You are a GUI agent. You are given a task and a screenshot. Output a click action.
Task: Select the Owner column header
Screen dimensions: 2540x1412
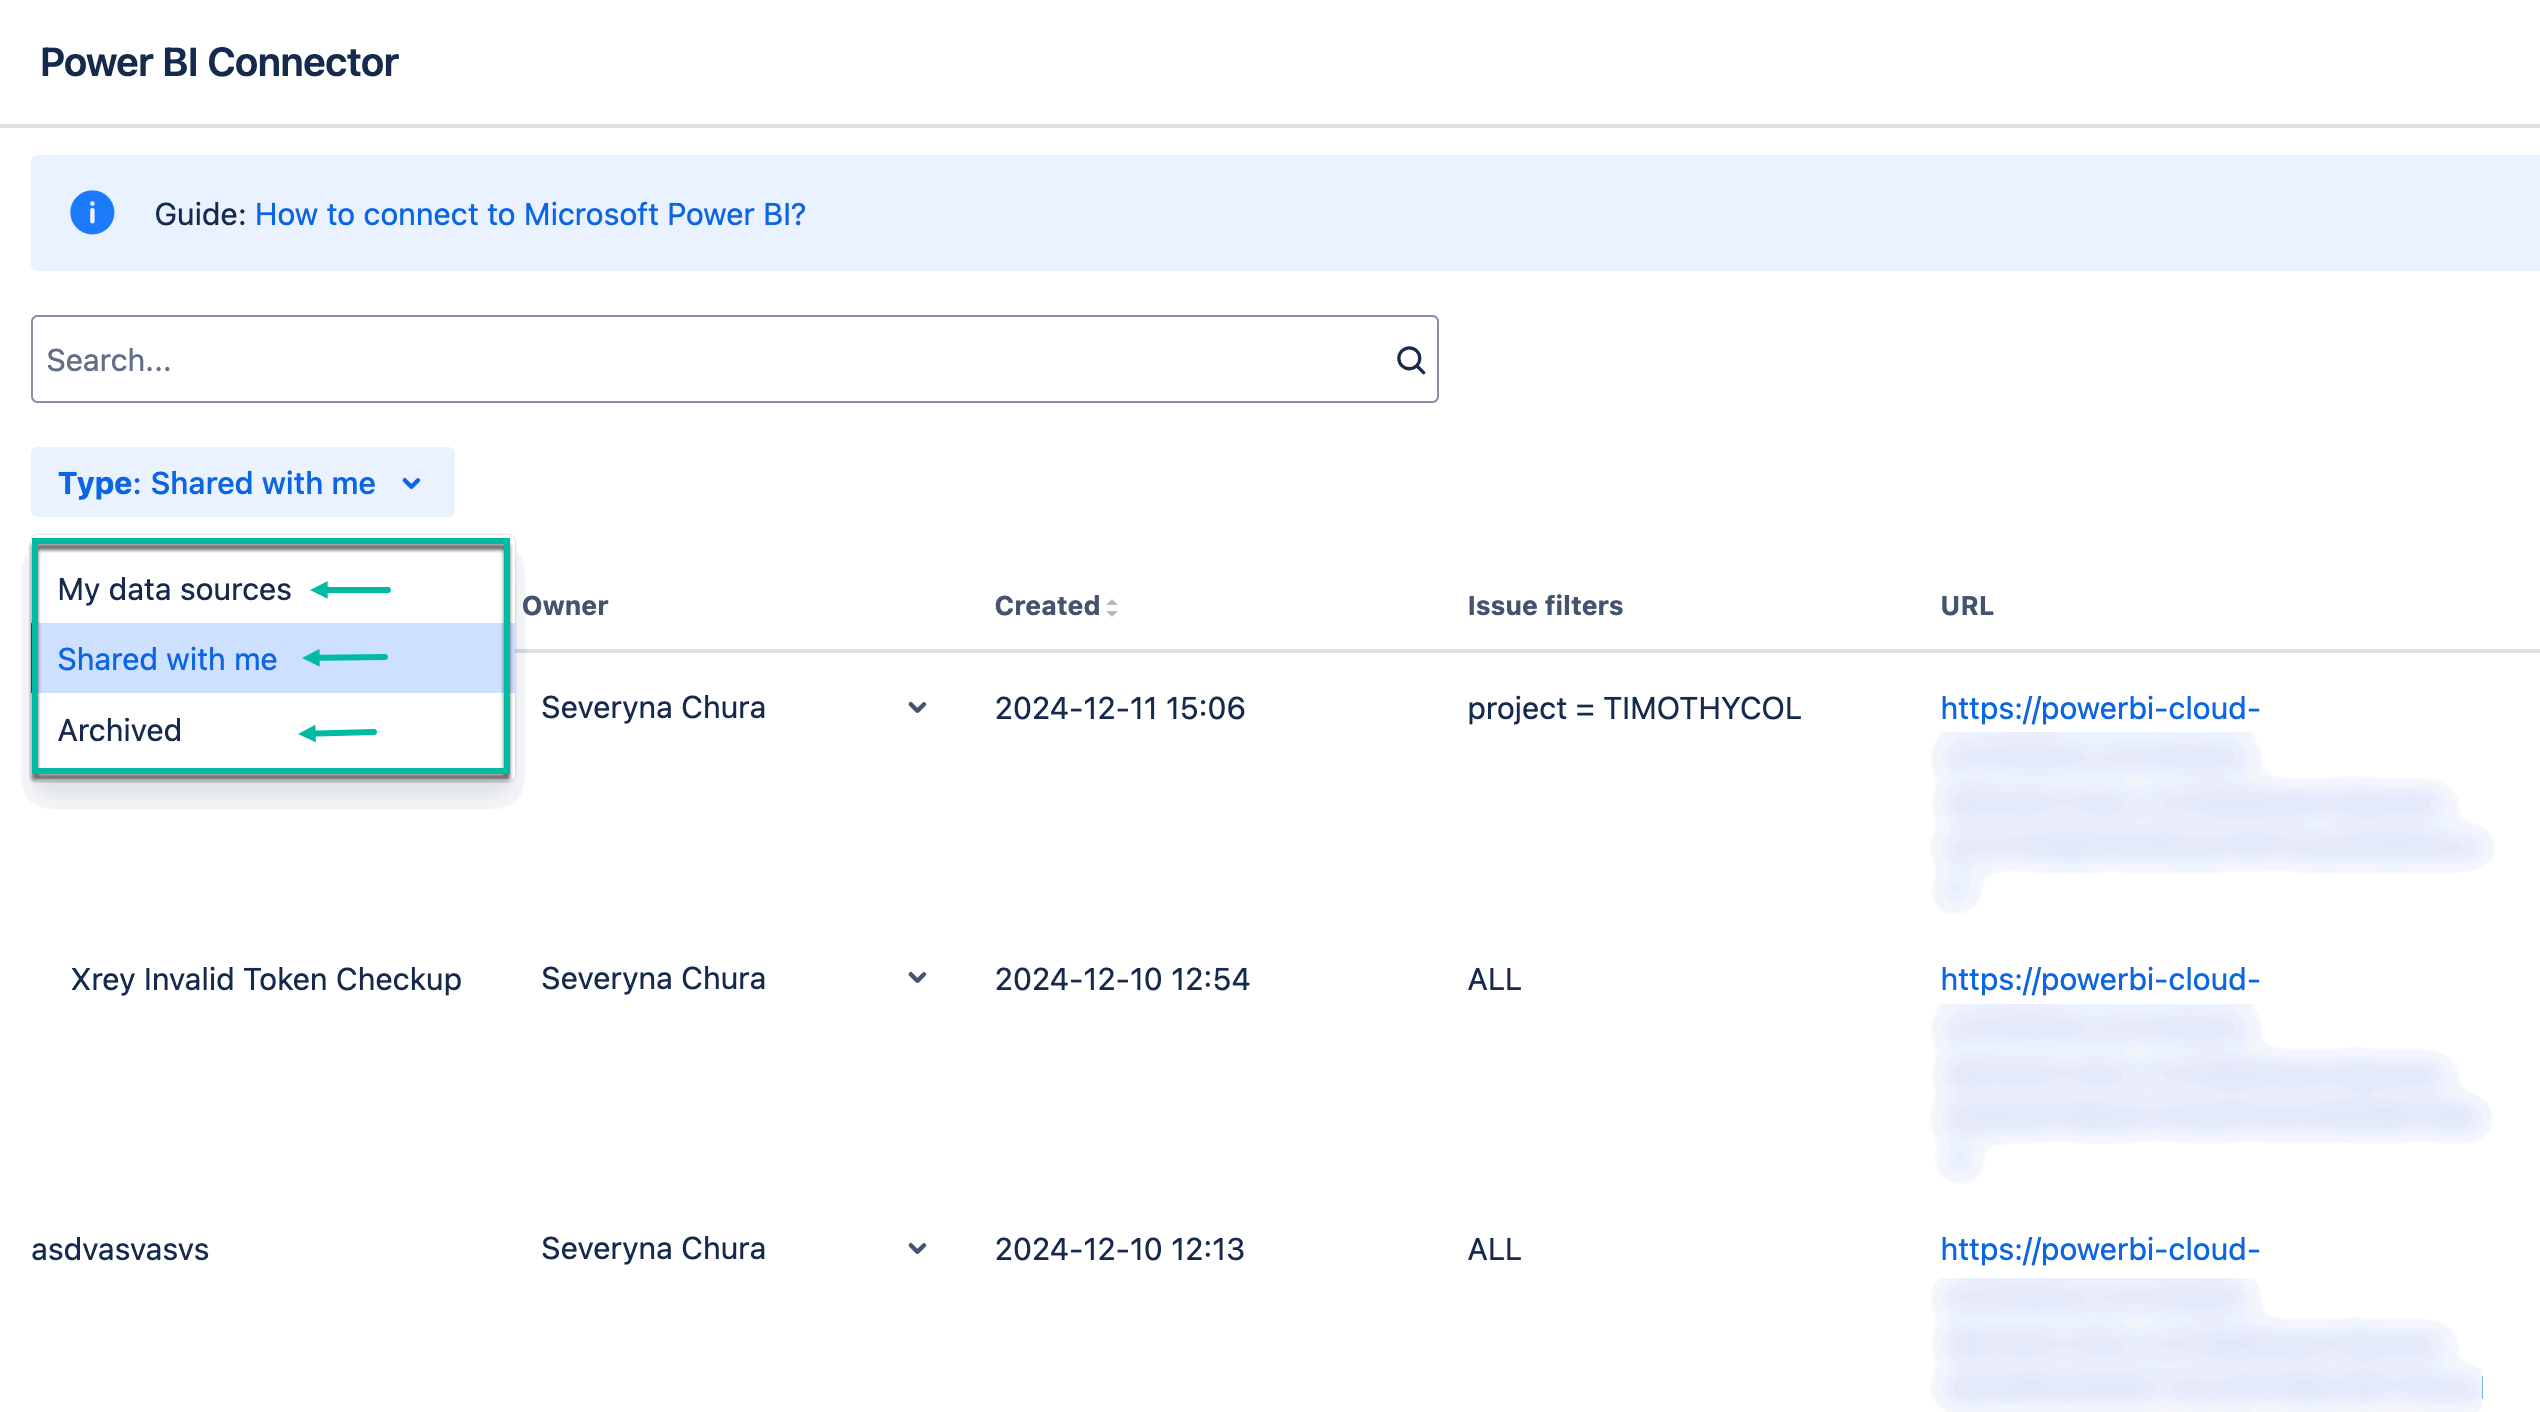(x=565, y=605)
